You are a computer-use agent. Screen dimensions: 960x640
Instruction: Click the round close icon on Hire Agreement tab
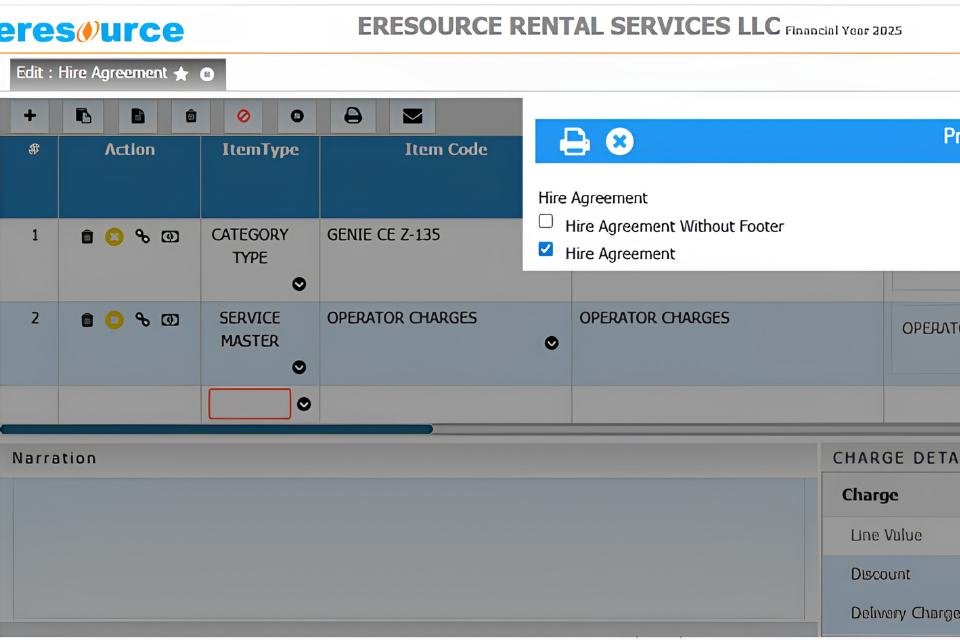(x=207, y=74)
